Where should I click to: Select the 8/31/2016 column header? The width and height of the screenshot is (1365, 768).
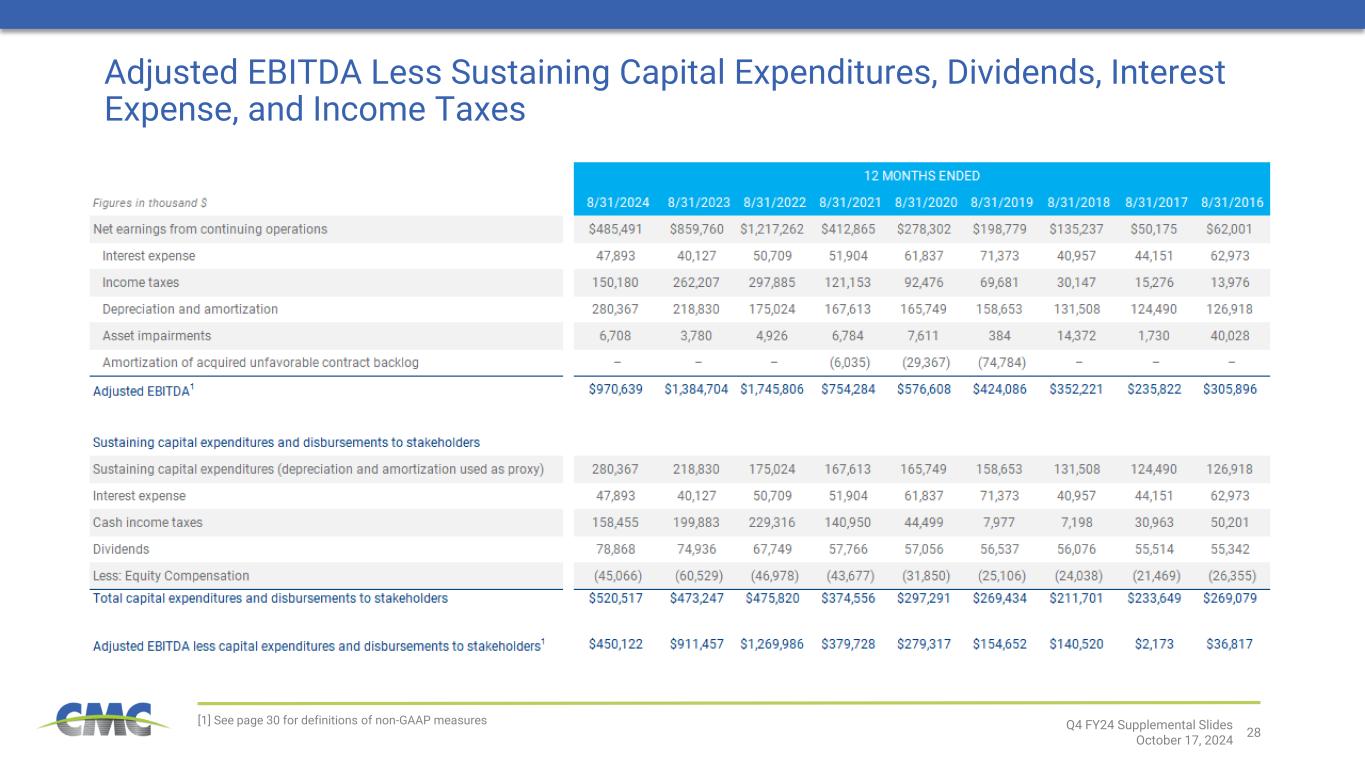[x=1229, y=203]
